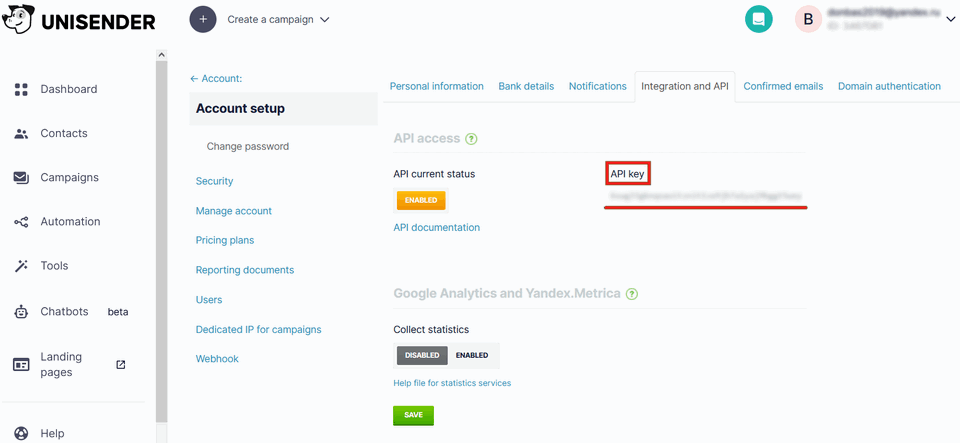Image resolution: width=960 pixels, height=443 pixels.
Task: Open the Security settings link
Action: [x=214, y=181]
